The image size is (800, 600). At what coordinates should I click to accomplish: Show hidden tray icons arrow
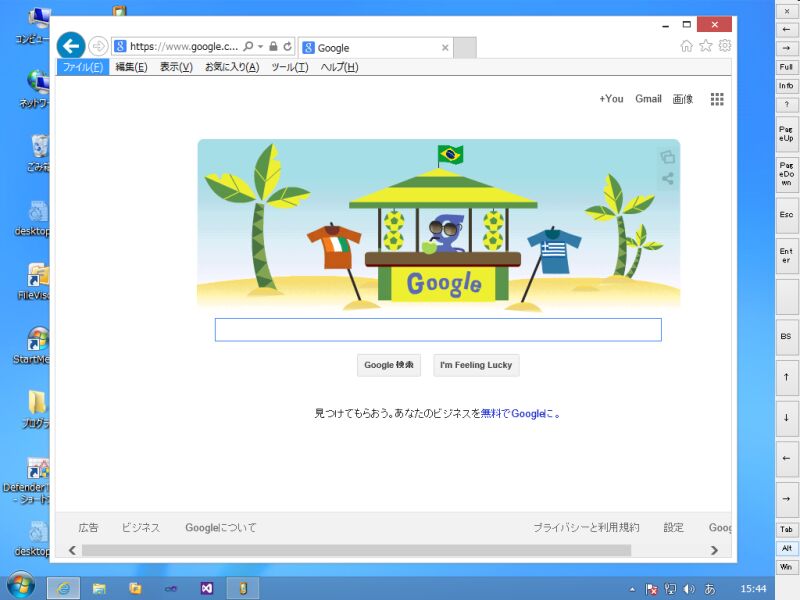632,589
